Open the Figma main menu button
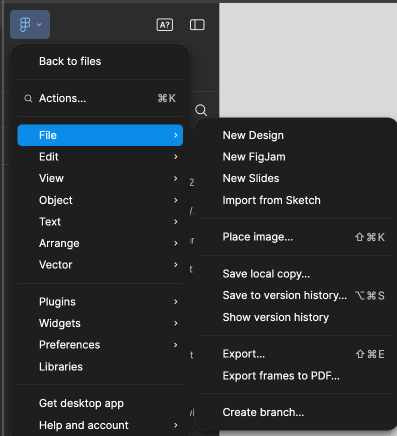The height and width of the screenshot is (436, 397). click(x=30, y=24)
